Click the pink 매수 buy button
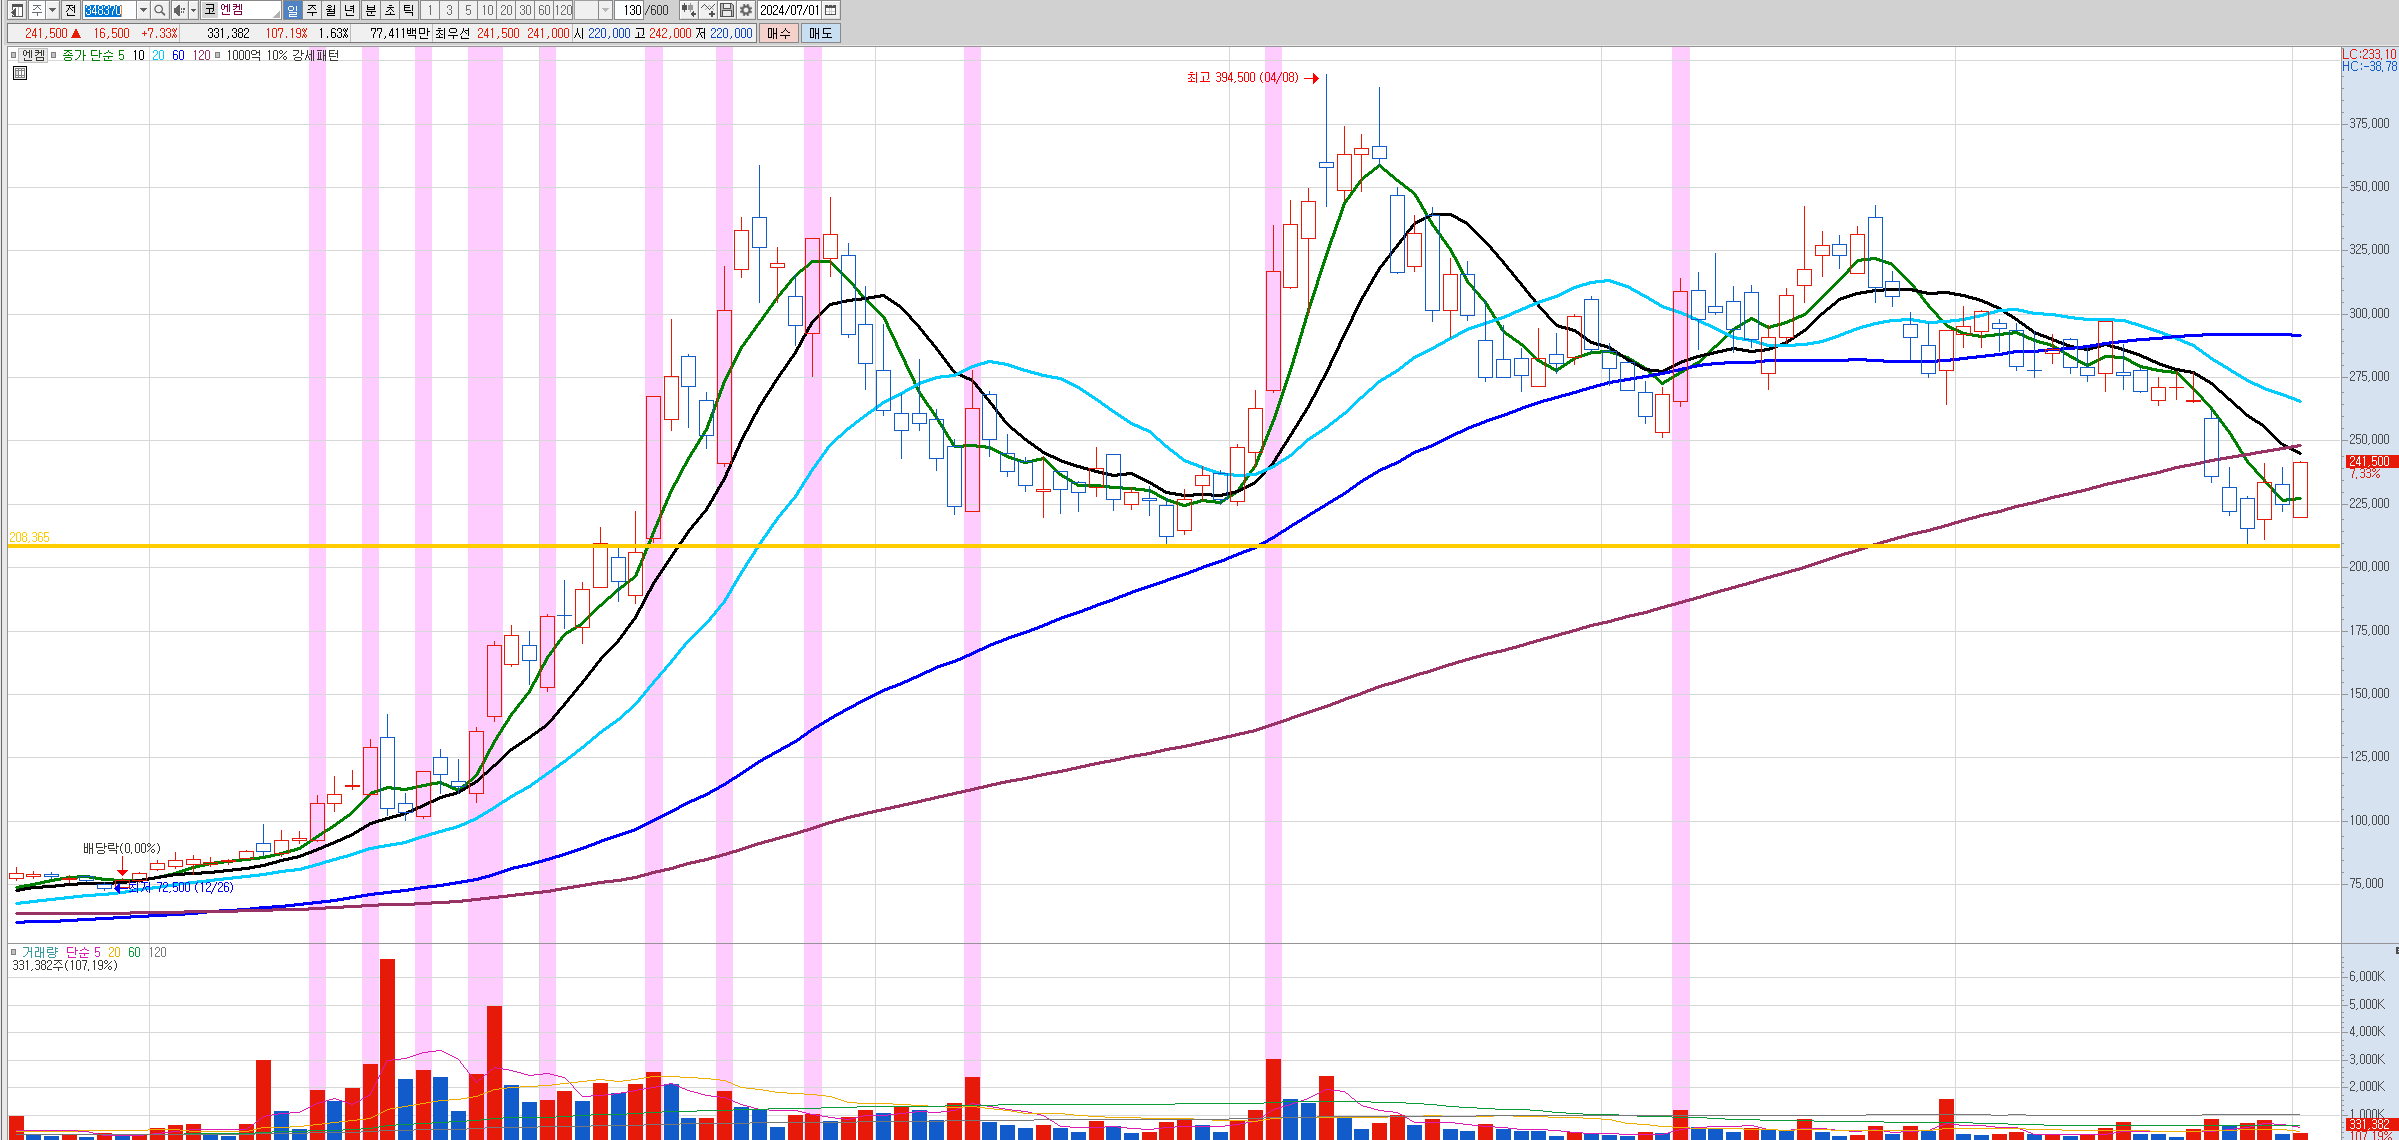Image resolution: width=2399 pixels, height=1140 pixels. [778, 33]
